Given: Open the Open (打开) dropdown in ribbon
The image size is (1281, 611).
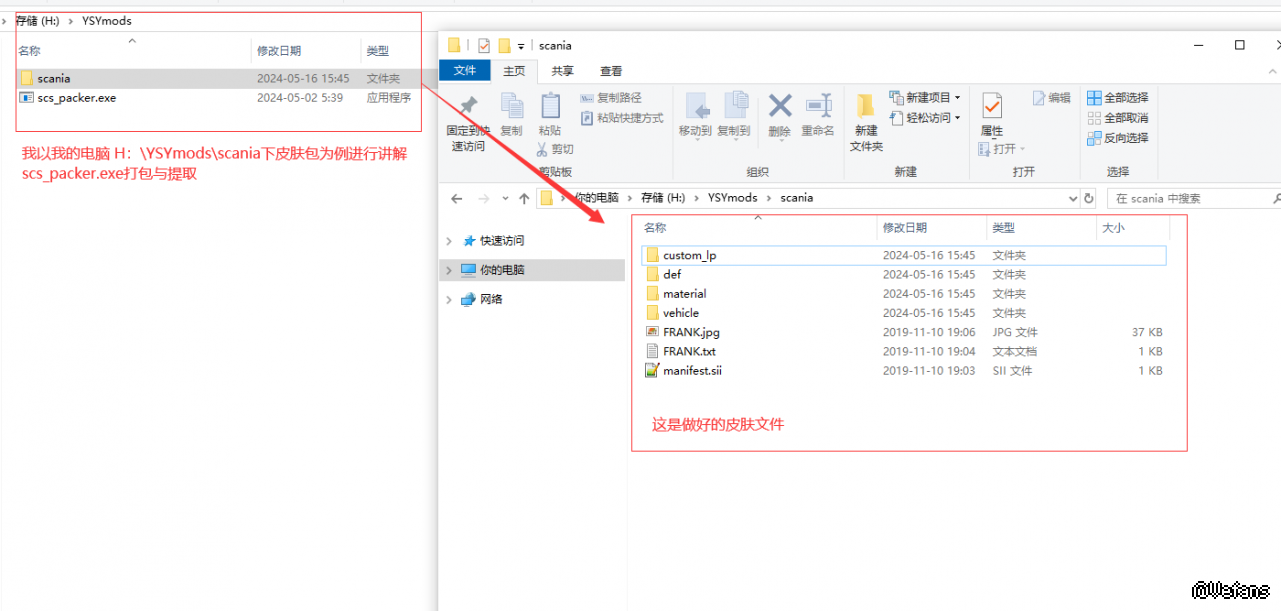Looking at the screenshot, I should 1000,149.
